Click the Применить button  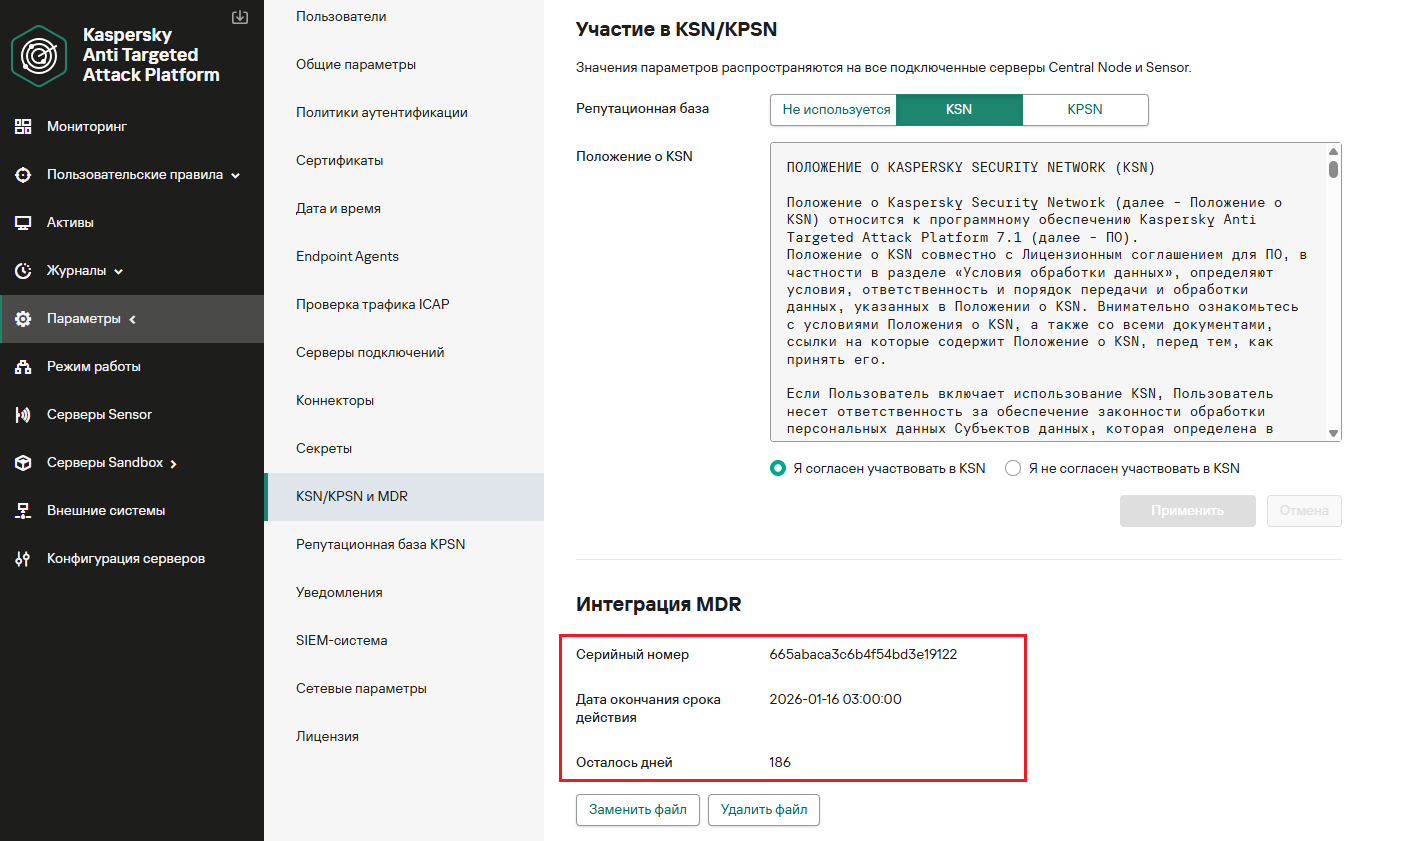coord(1188,511)
